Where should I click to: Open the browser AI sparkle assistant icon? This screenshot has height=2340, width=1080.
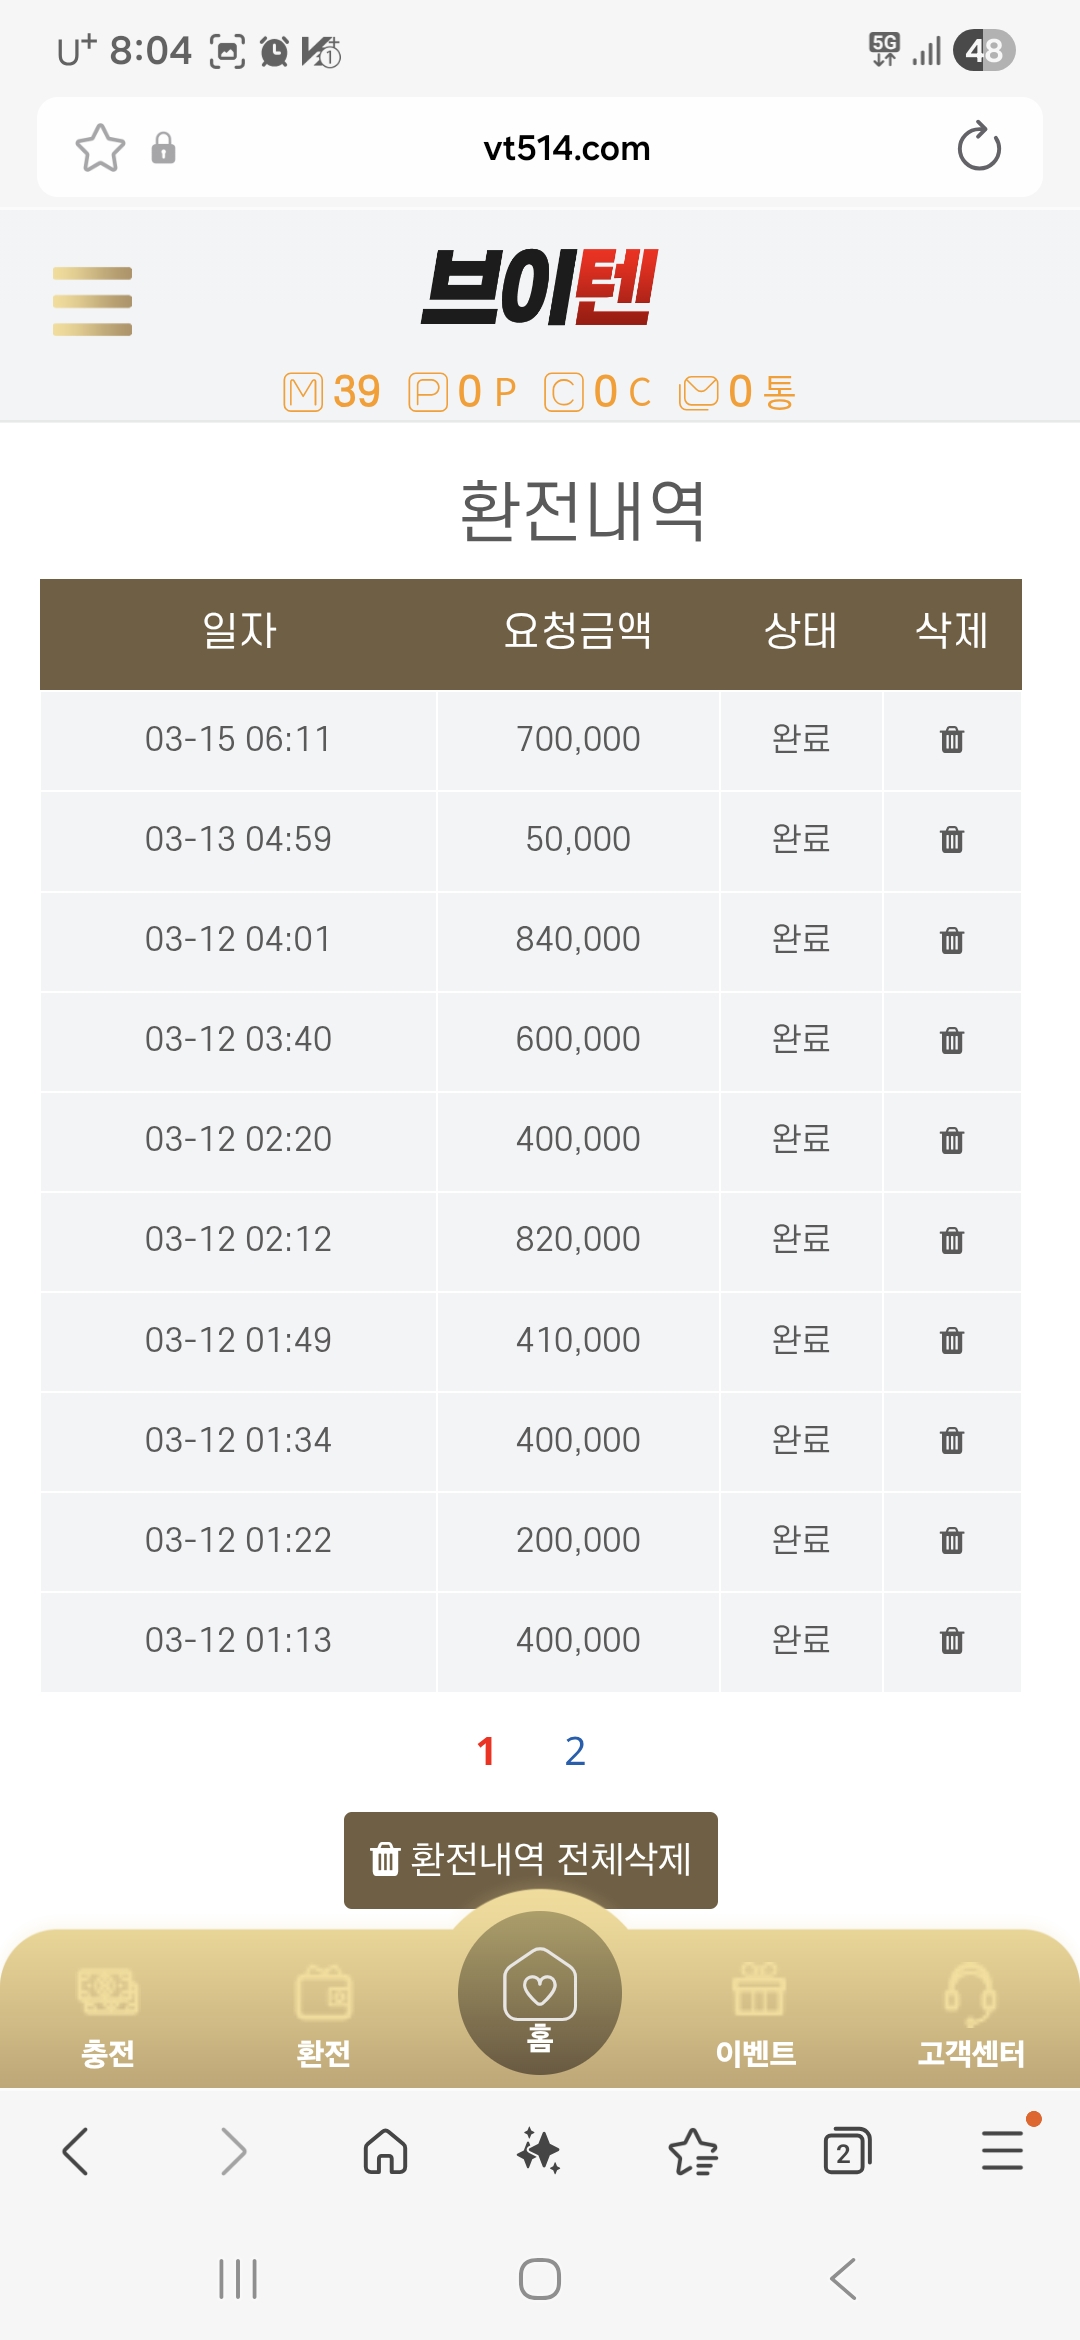(539, 2150)
